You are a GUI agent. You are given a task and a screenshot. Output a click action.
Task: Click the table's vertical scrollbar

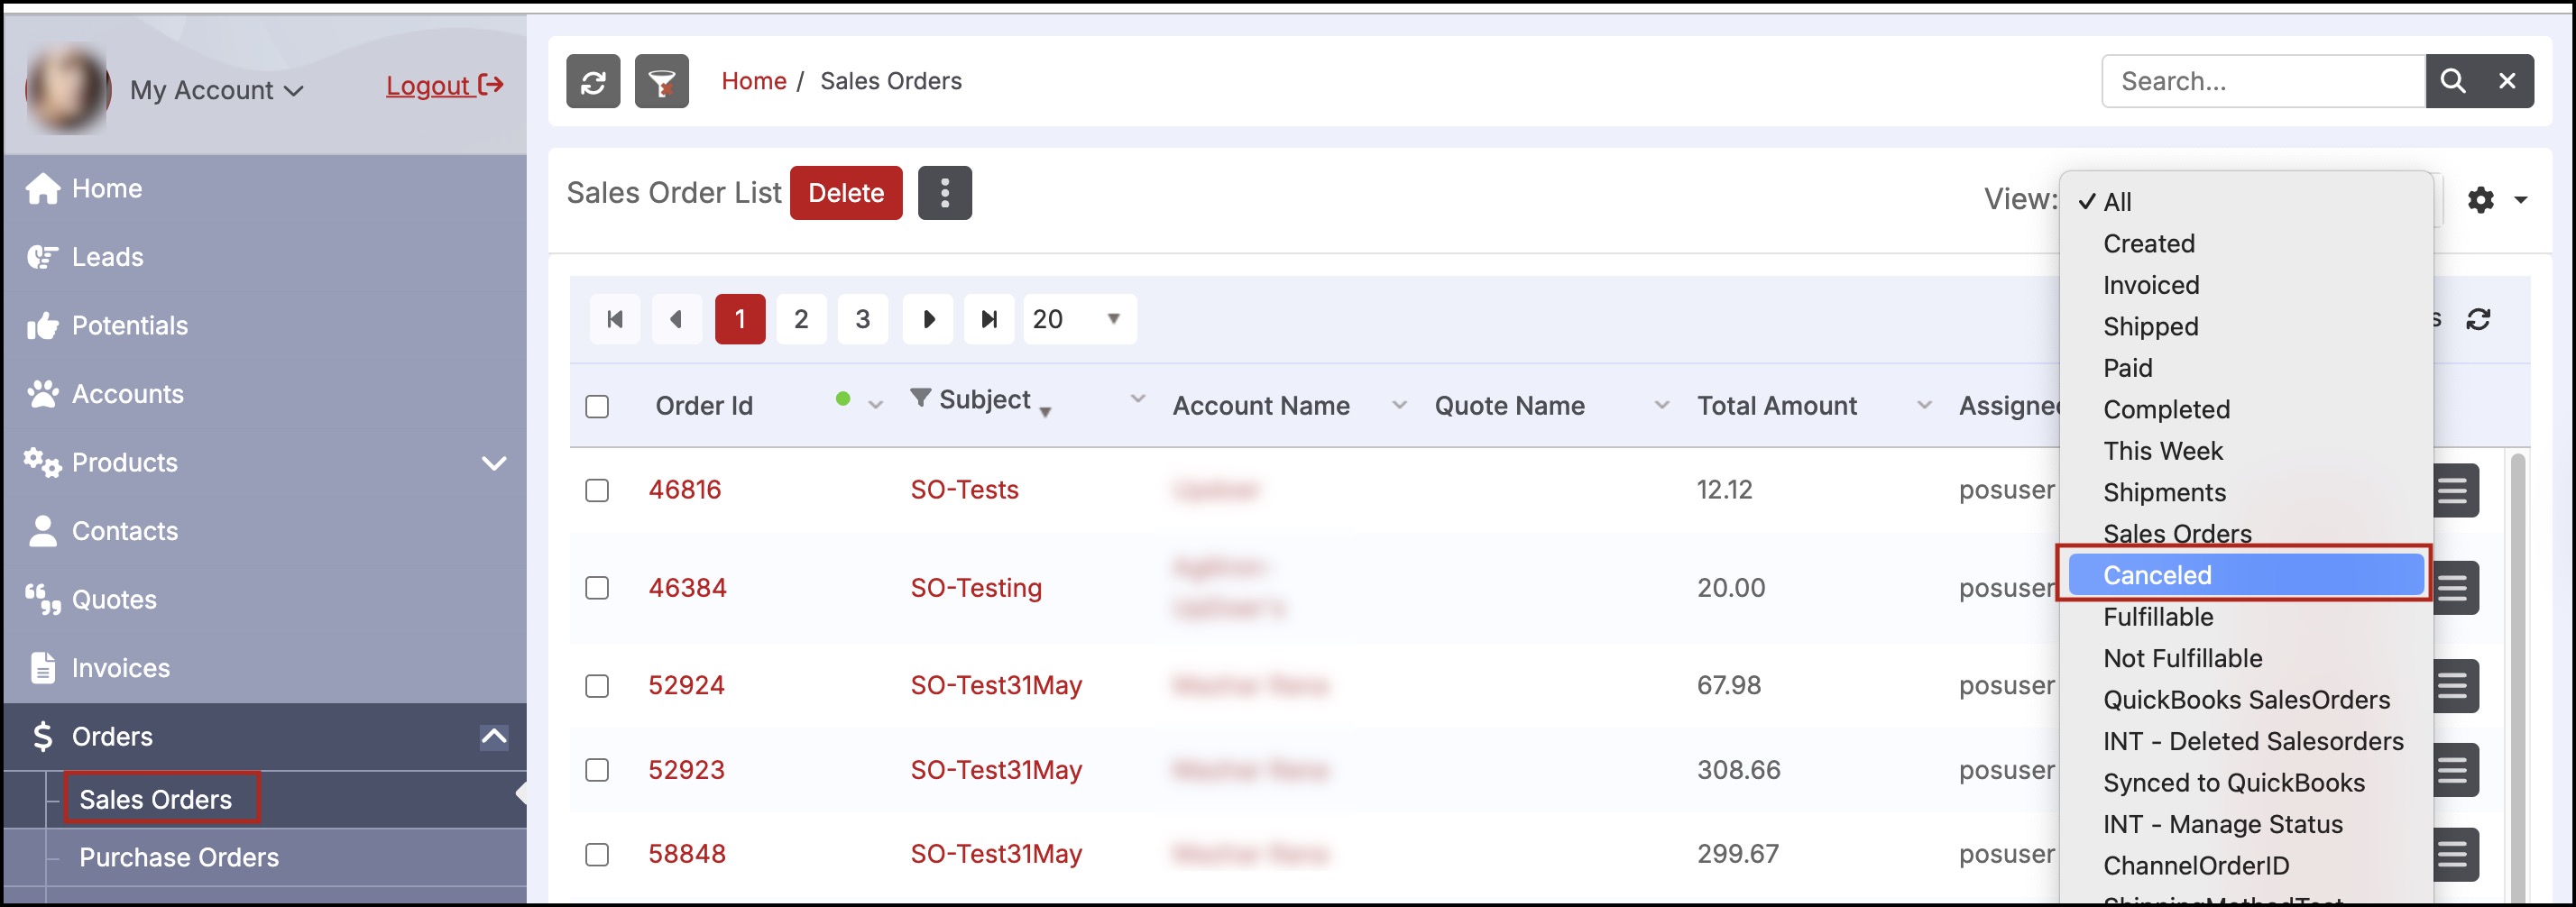[2517, 680]
